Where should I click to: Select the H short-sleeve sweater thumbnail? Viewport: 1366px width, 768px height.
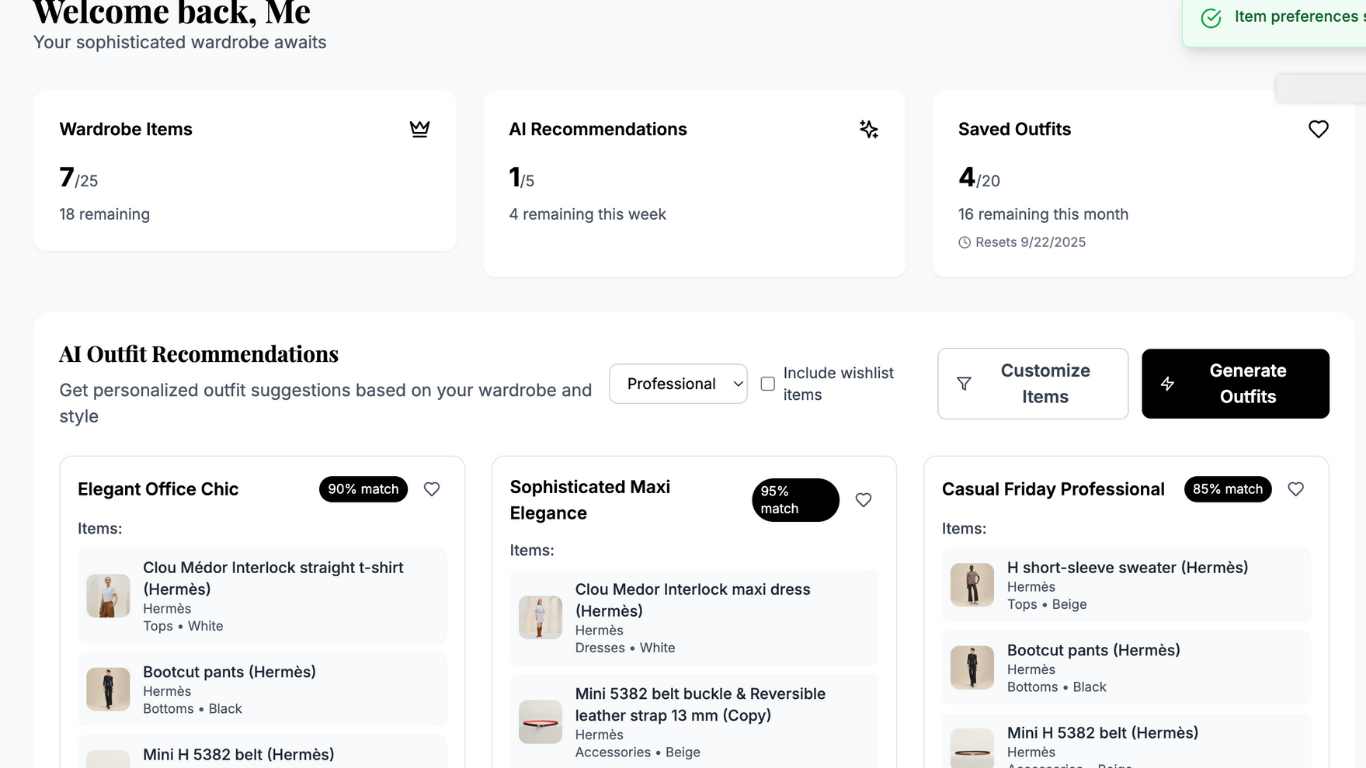click(x=972, y=585)
